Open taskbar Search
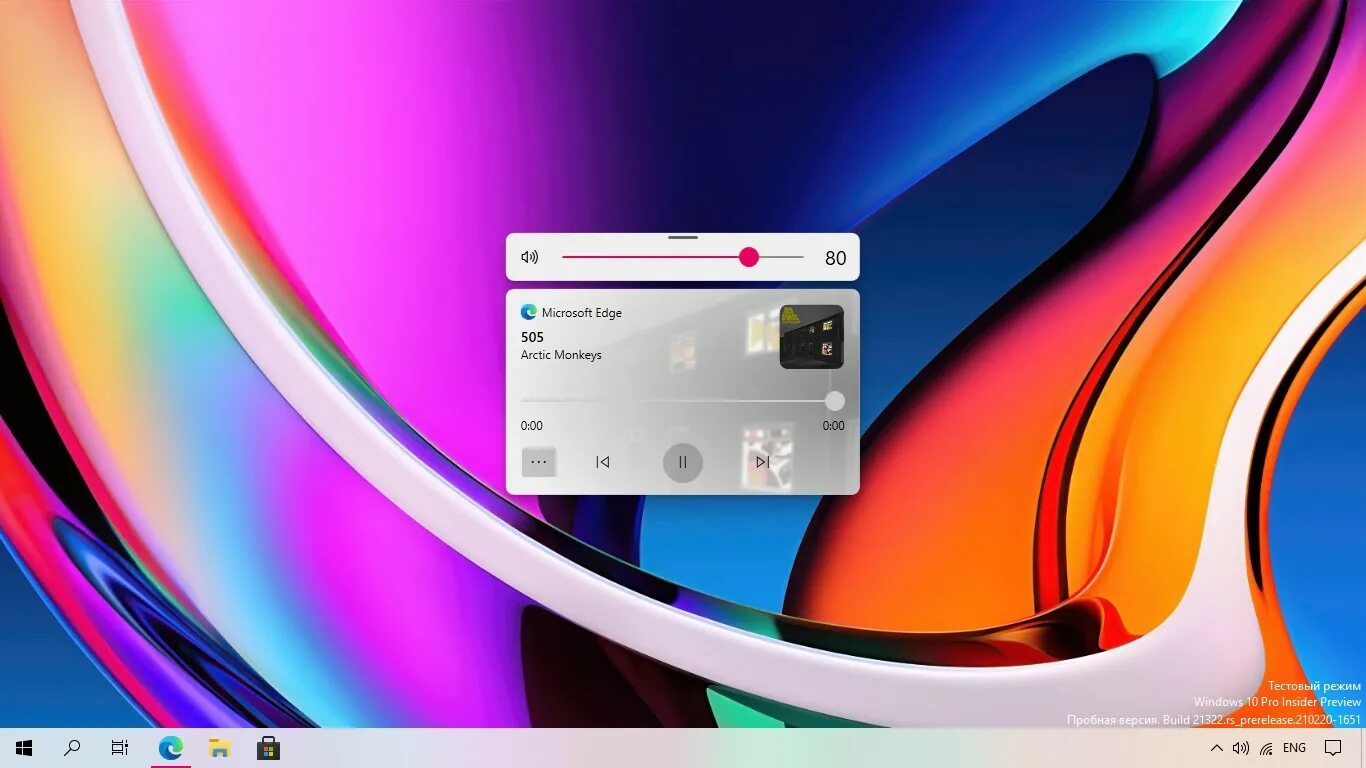 coord(72,748)
